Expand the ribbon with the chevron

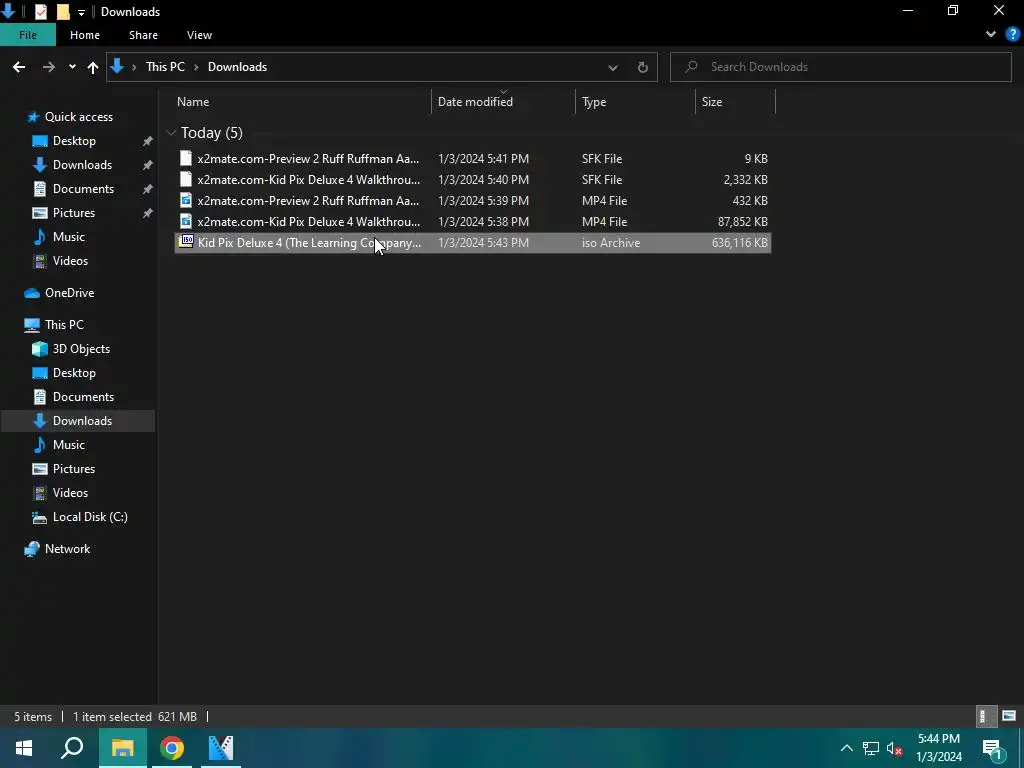click(990, 35)
